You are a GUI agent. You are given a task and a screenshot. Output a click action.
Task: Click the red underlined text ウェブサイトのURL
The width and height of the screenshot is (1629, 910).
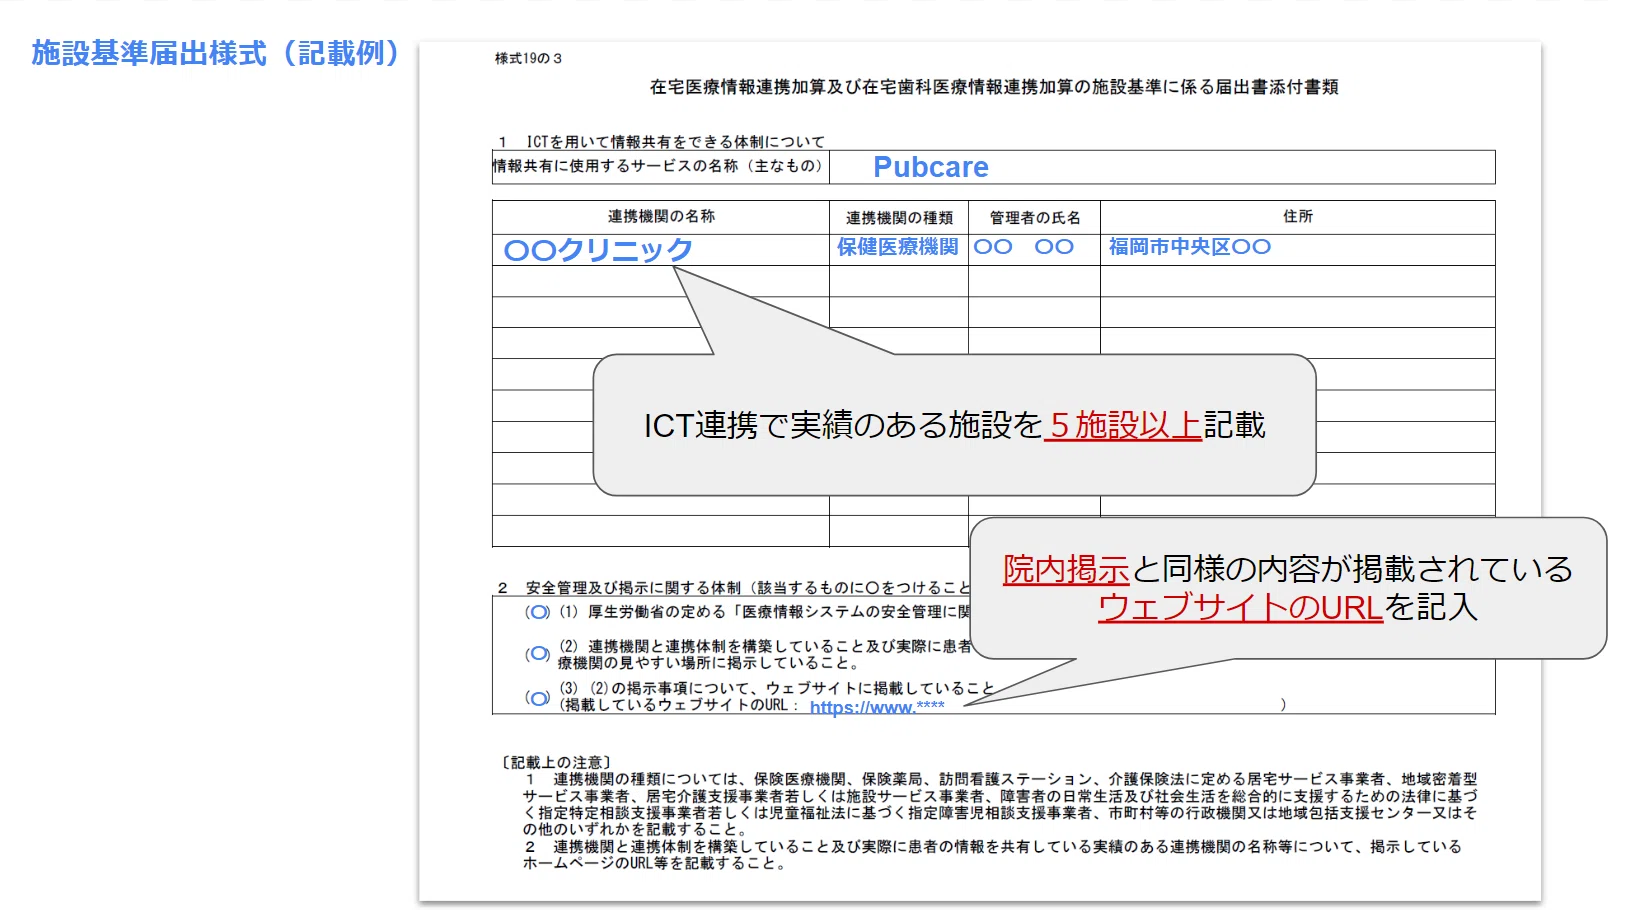click(1240, 607)
